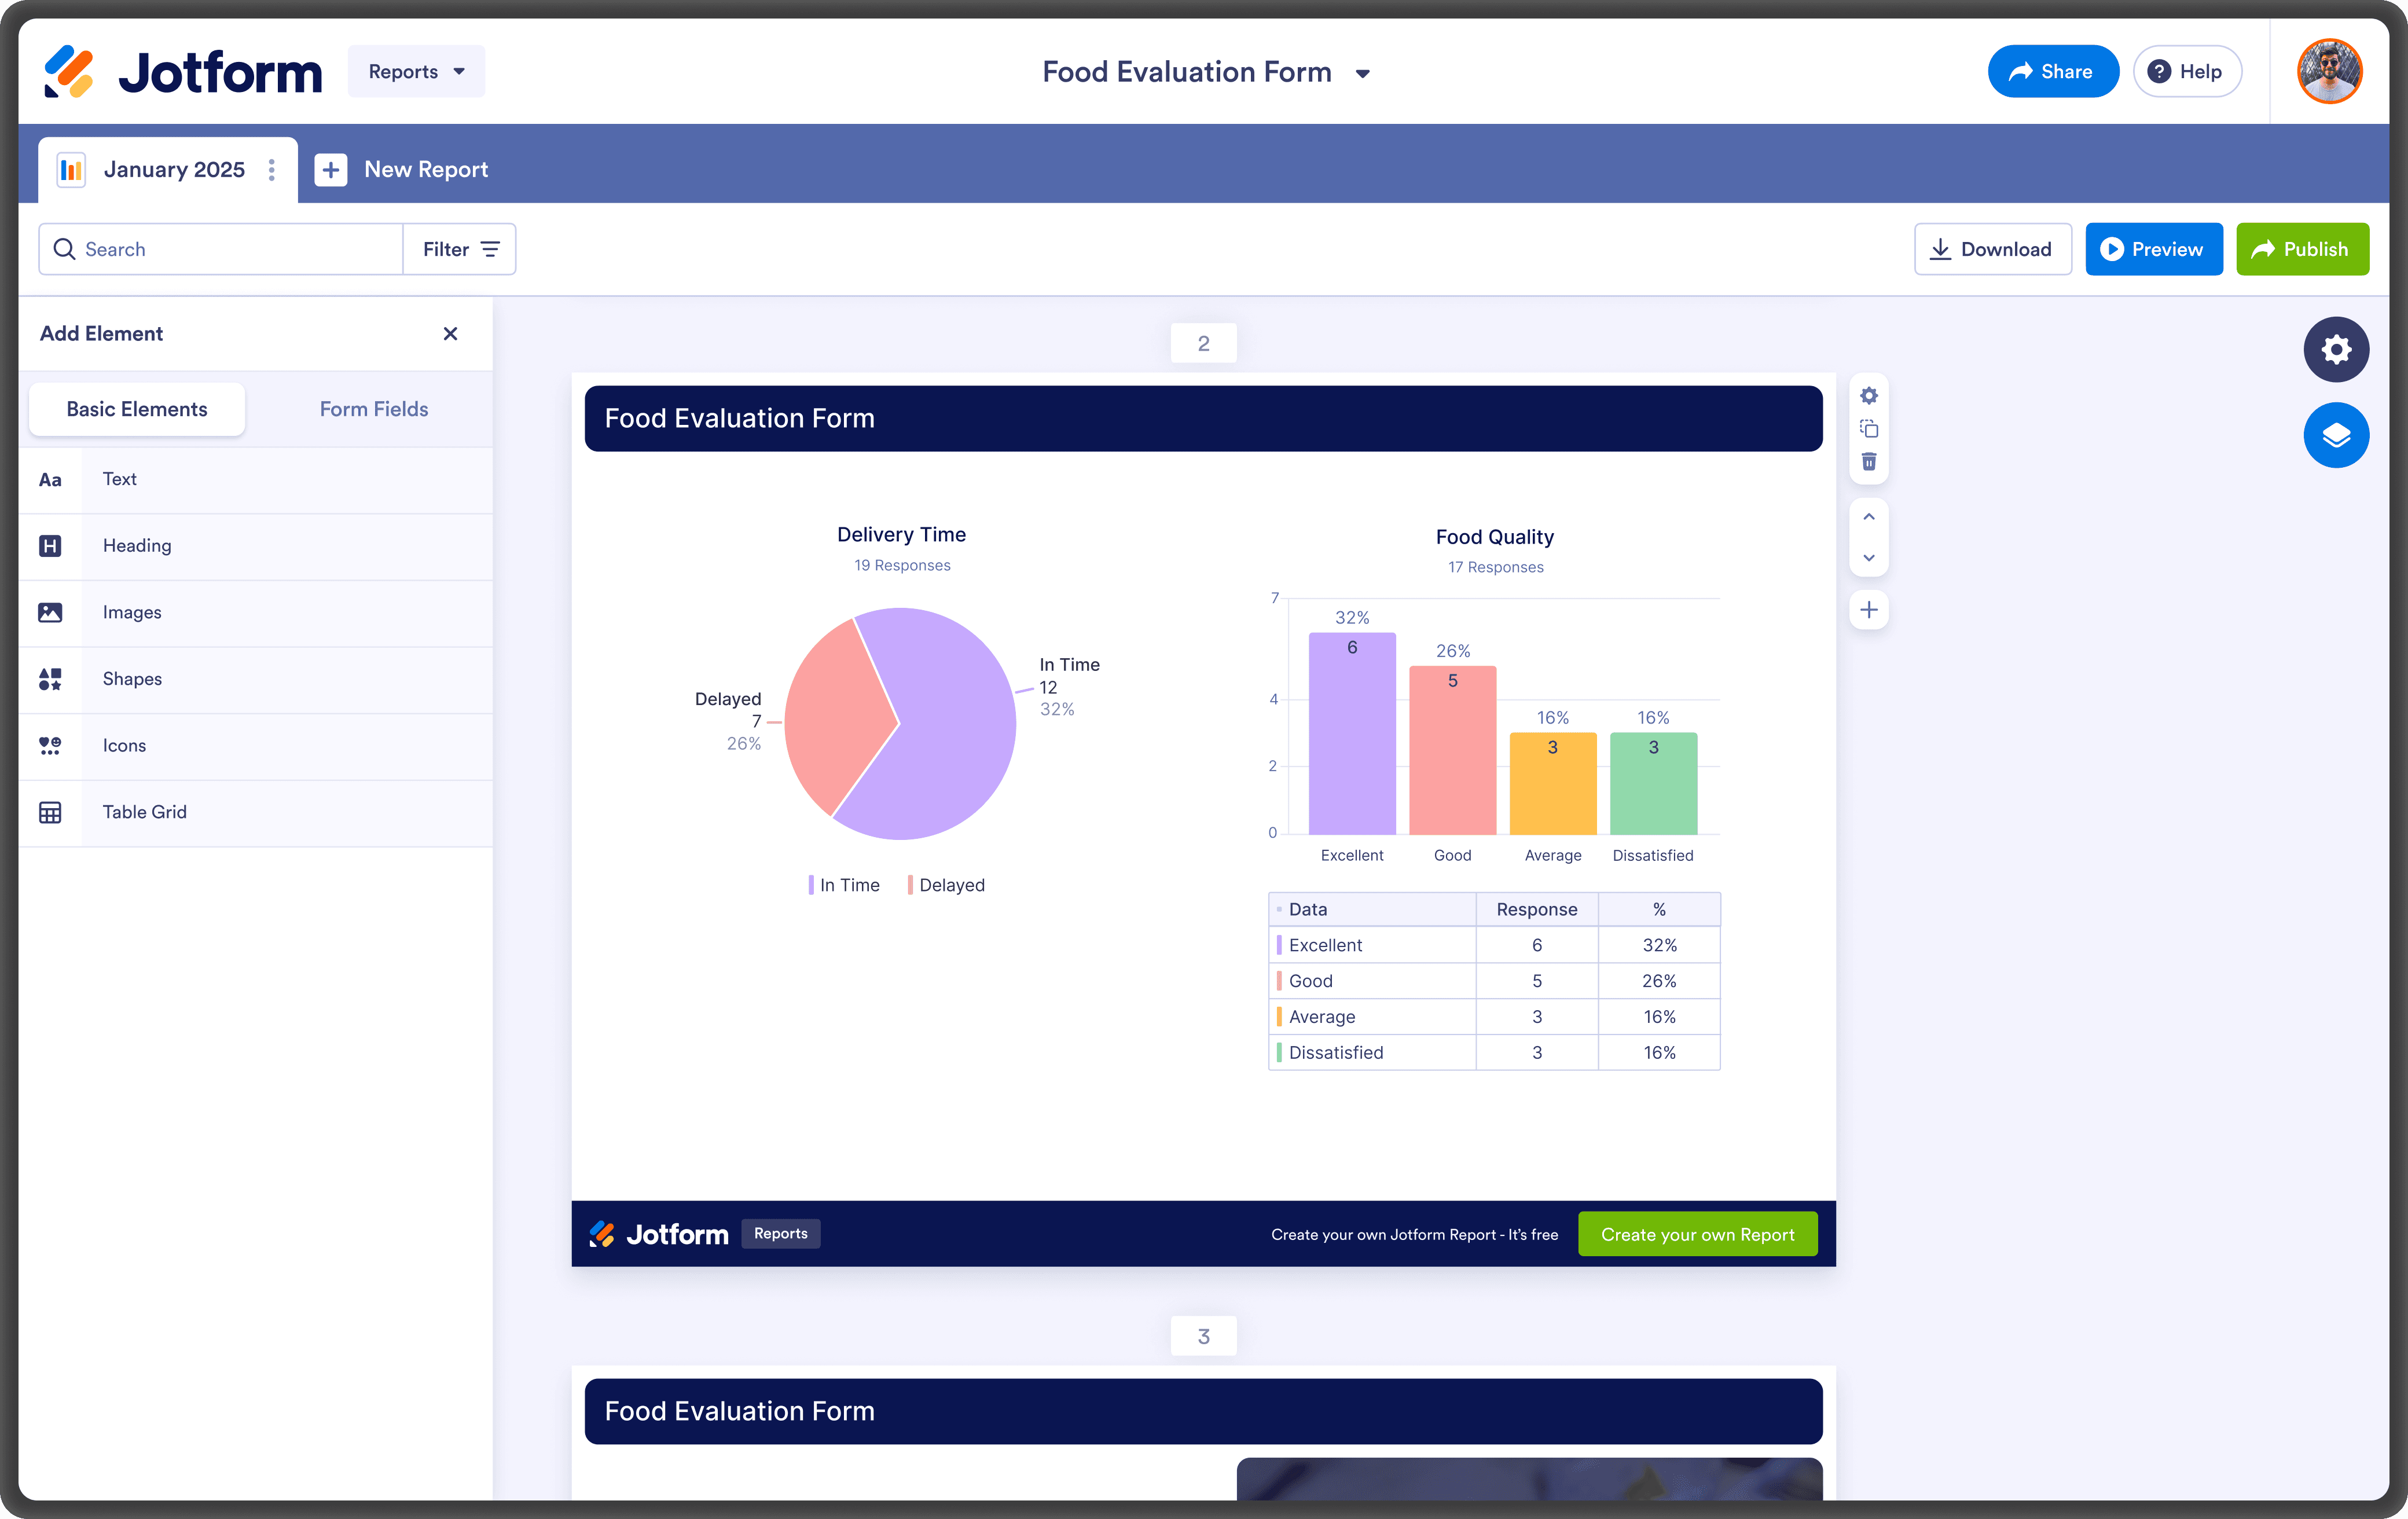Delete report page with trash icon
The image size is (2408, 1519).
(x=1868, y=462)
